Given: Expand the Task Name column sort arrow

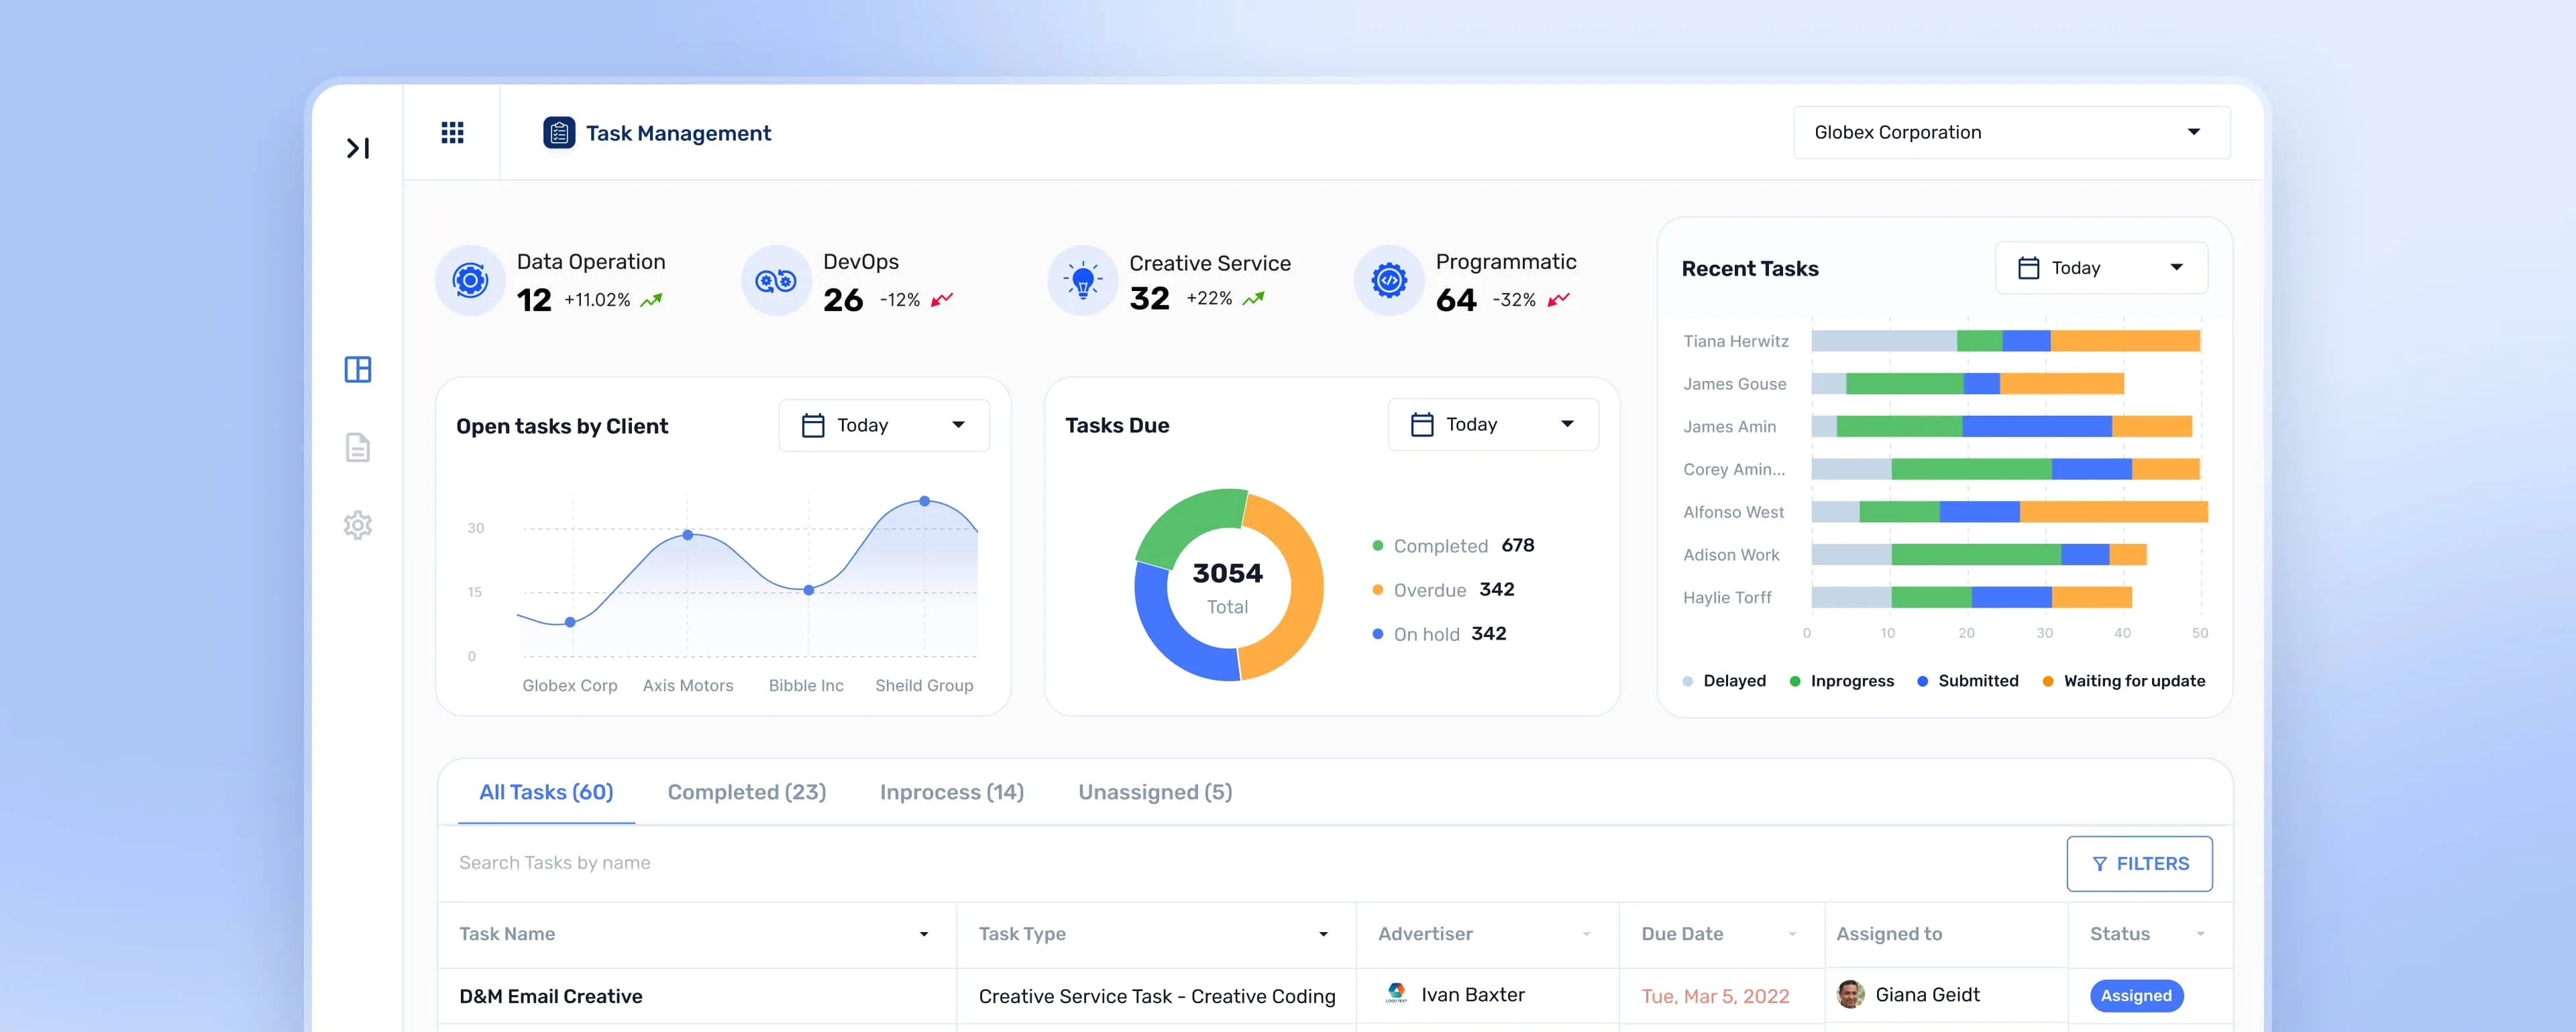Looking at the screenshot, I should (924, 934).
